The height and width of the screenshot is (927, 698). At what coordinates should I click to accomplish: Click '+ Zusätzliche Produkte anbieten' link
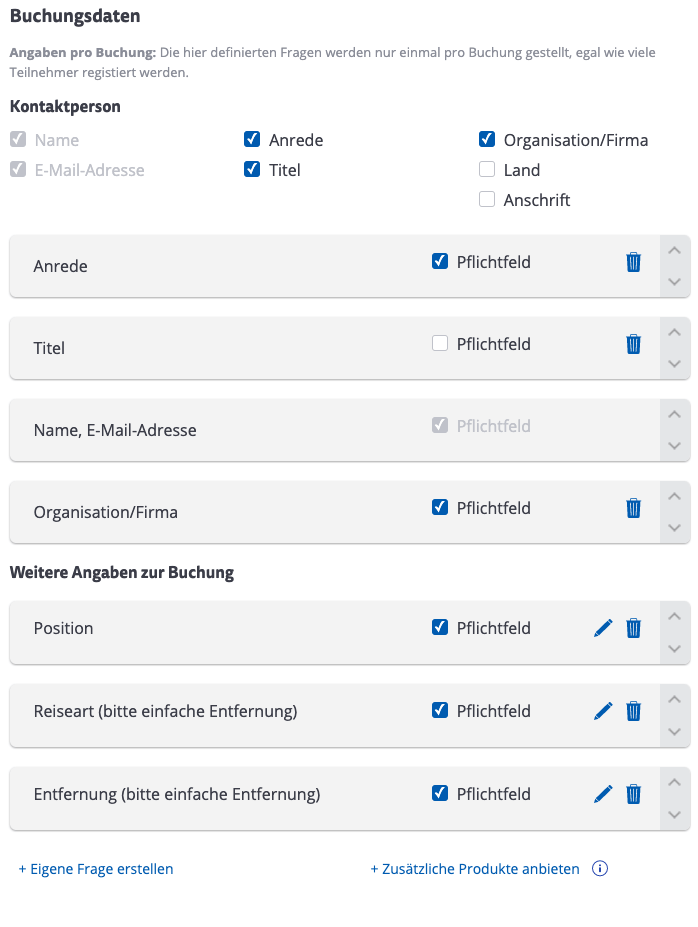[475, 869]
